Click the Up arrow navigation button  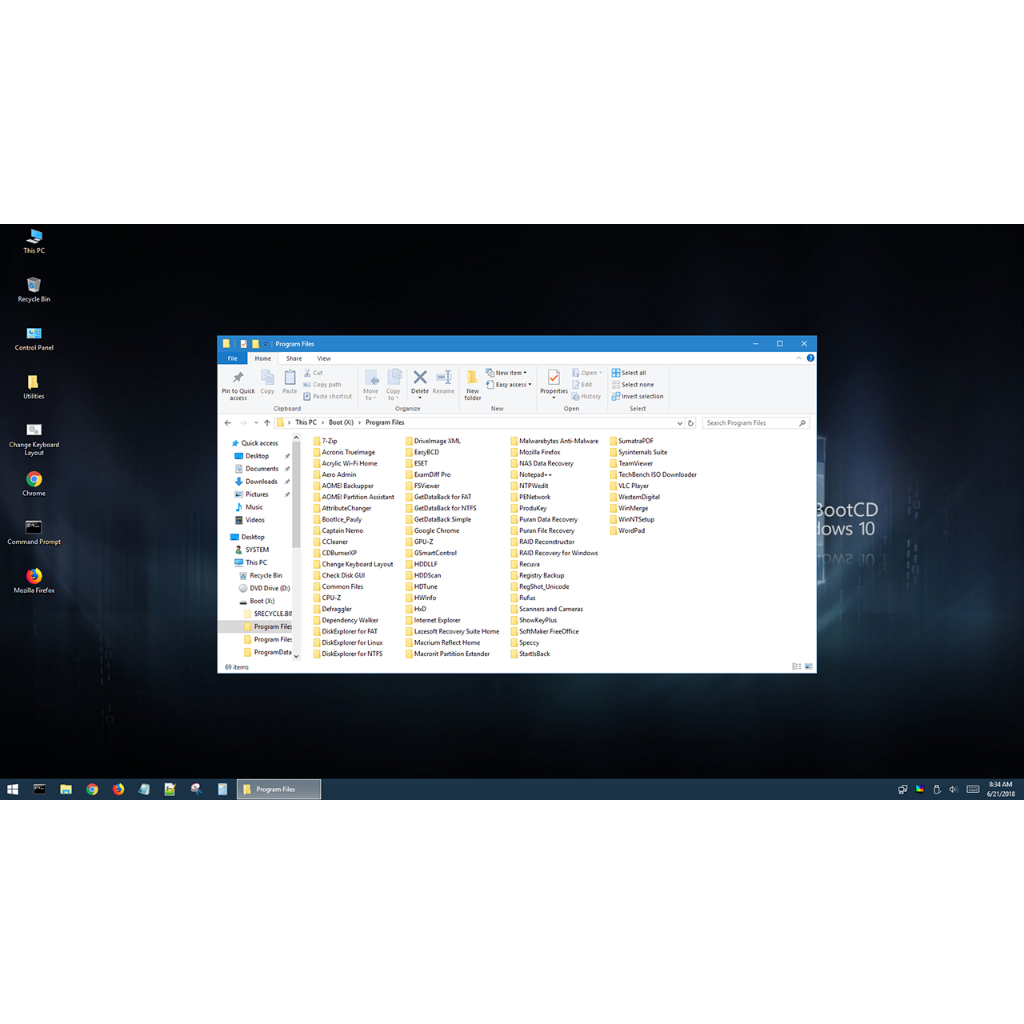pyautogui.click(x=267, y=423)
